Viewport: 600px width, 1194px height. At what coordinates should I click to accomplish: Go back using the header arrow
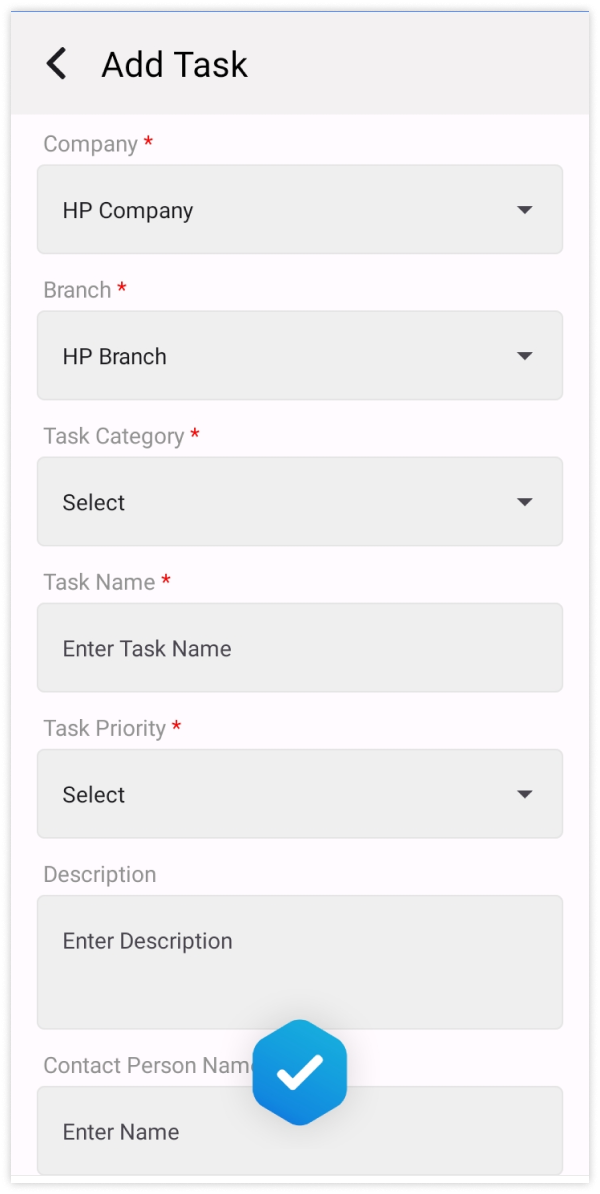[57, 64]
